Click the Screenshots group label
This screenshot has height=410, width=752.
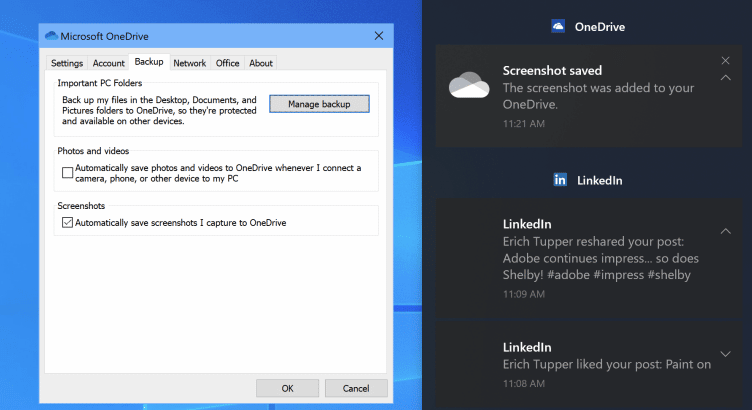click(x=81, y=206)
